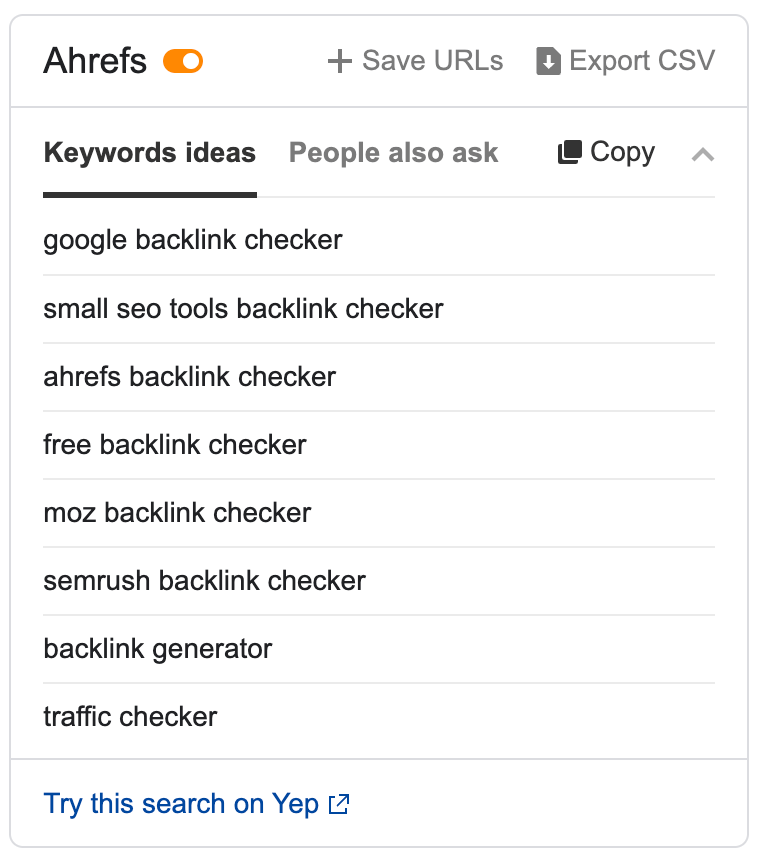This screenshot has height=856, width=758.
Task: Click backlink generator keyword
Action: (x=157, y=648)
